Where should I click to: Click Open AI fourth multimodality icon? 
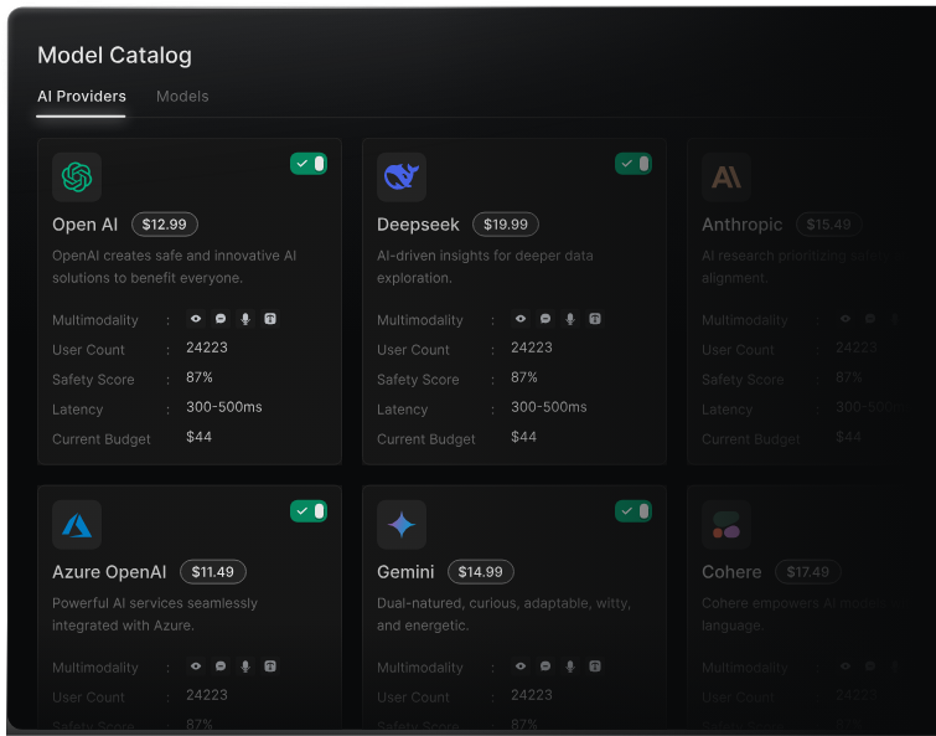270,319
